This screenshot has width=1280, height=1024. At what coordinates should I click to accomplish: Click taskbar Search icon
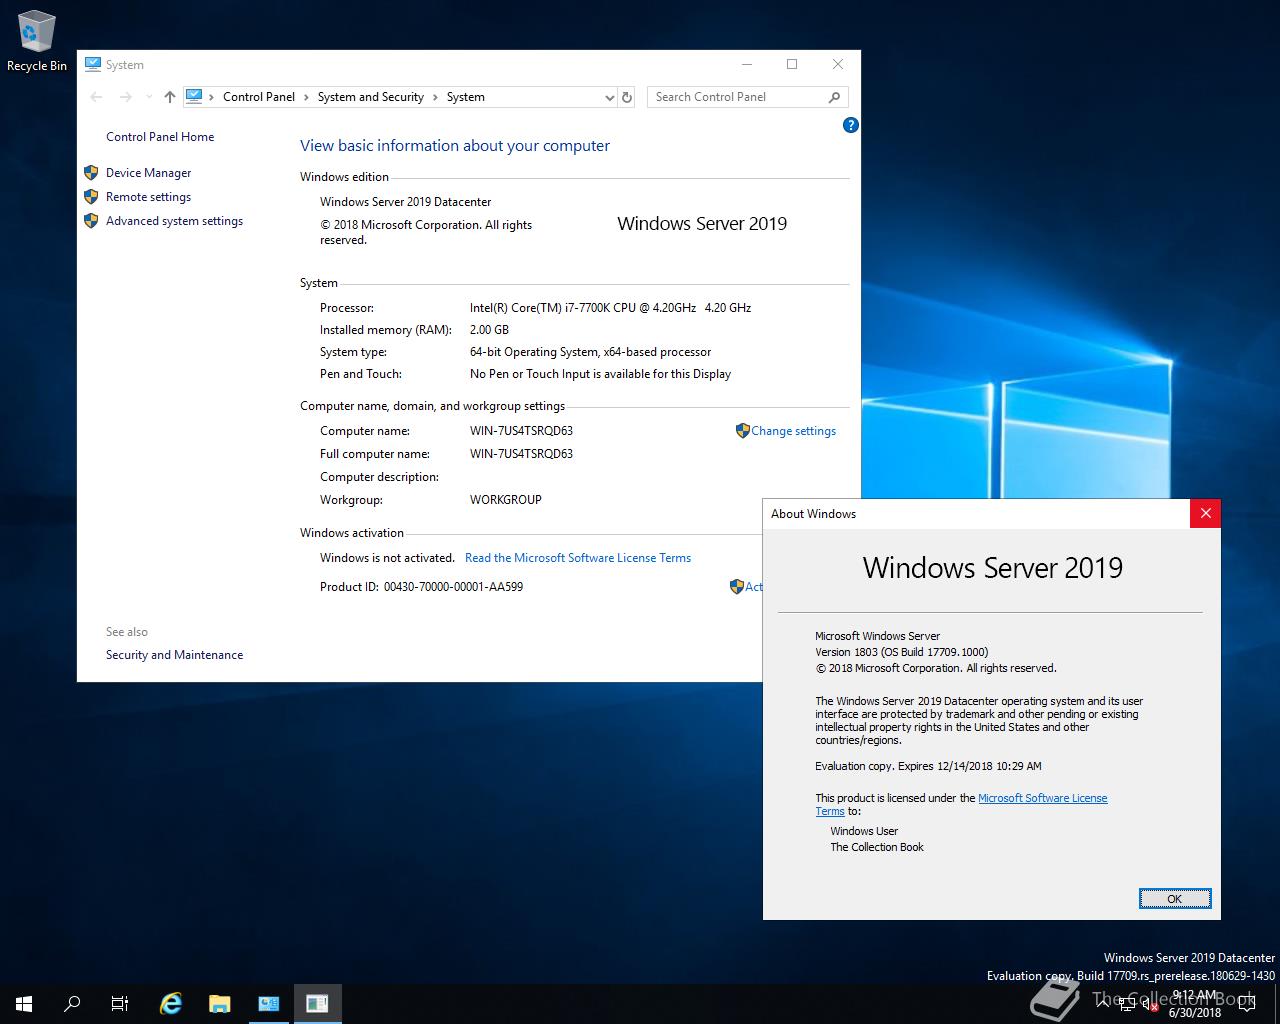click(x=72, y=1003)
